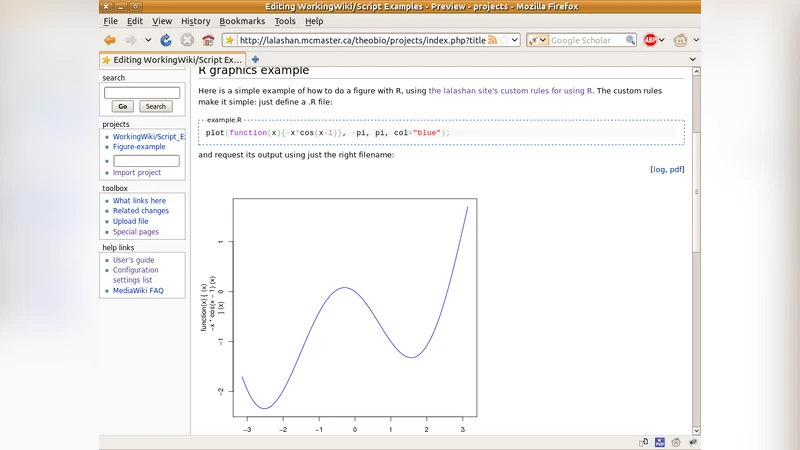Click the Greasemonkey status bar monkey icon
The width and height of the screenshot is (800, 450).
pyautogui.click(x=676, y=442)
